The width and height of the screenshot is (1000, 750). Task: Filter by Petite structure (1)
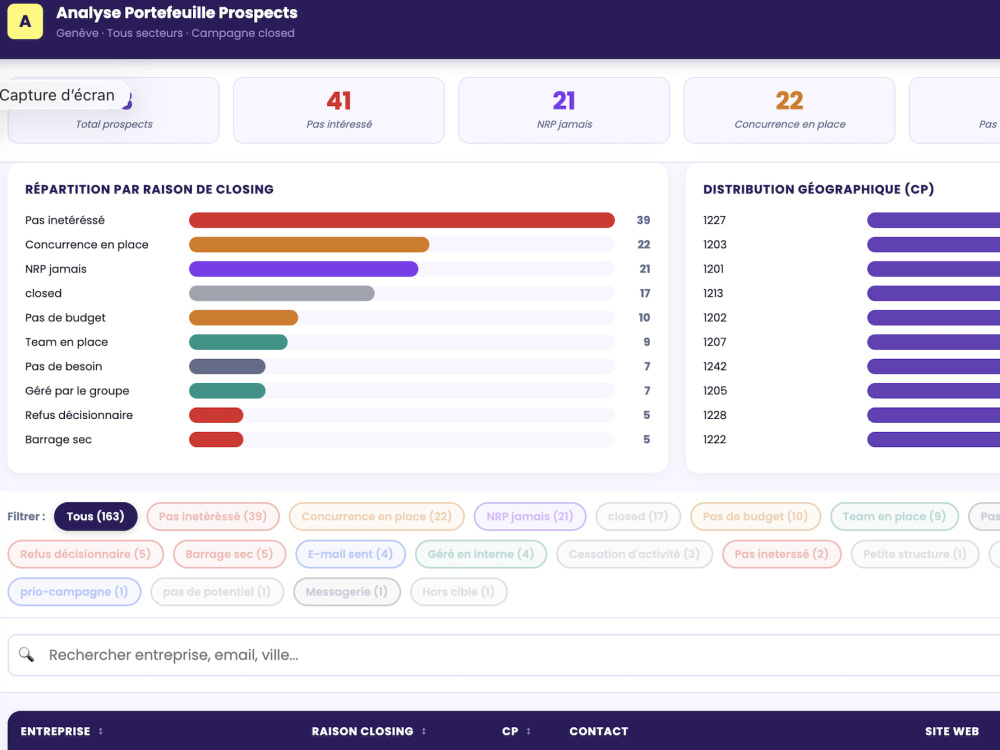pos(915,554)
